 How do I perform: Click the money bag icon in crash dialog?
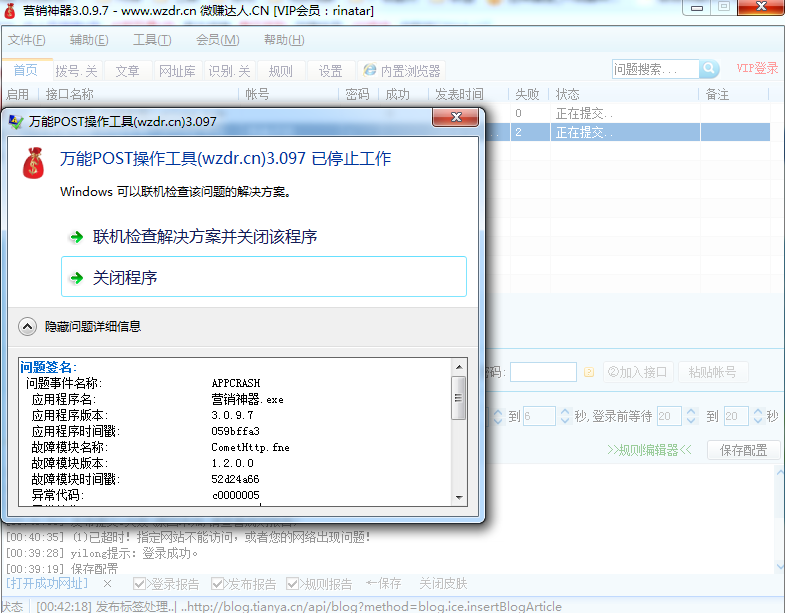click(x=34, y=163)
